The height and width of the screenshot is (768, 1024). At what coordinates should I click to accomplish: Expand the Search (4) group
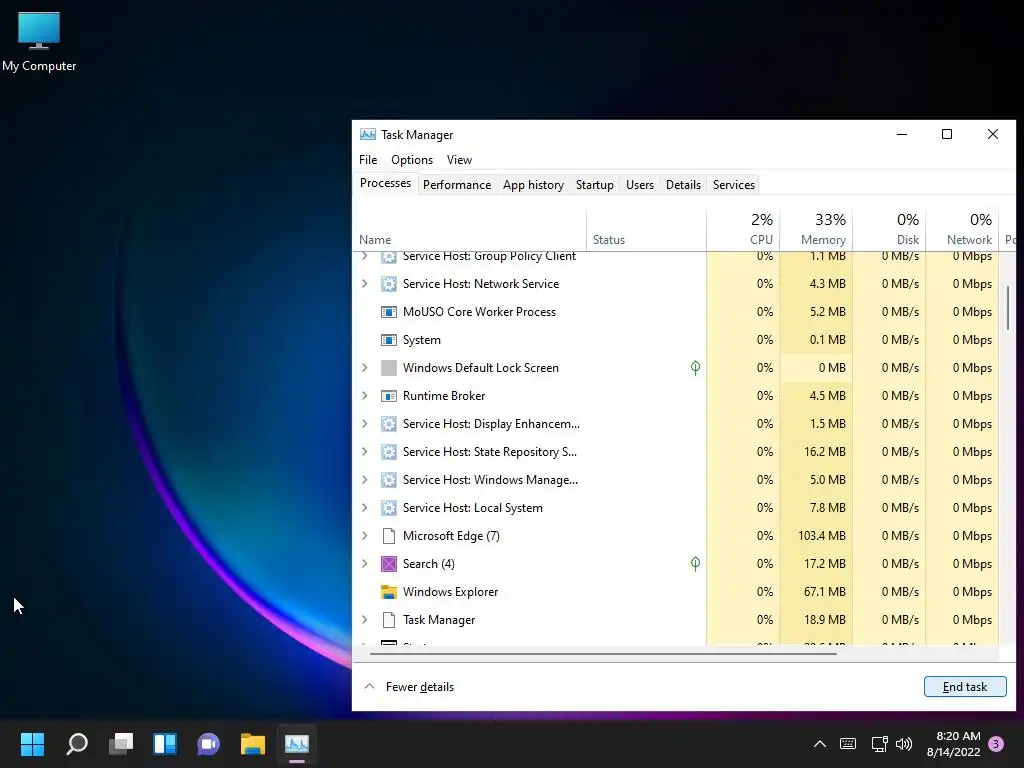pyautogui.click(x=364, y=564)
